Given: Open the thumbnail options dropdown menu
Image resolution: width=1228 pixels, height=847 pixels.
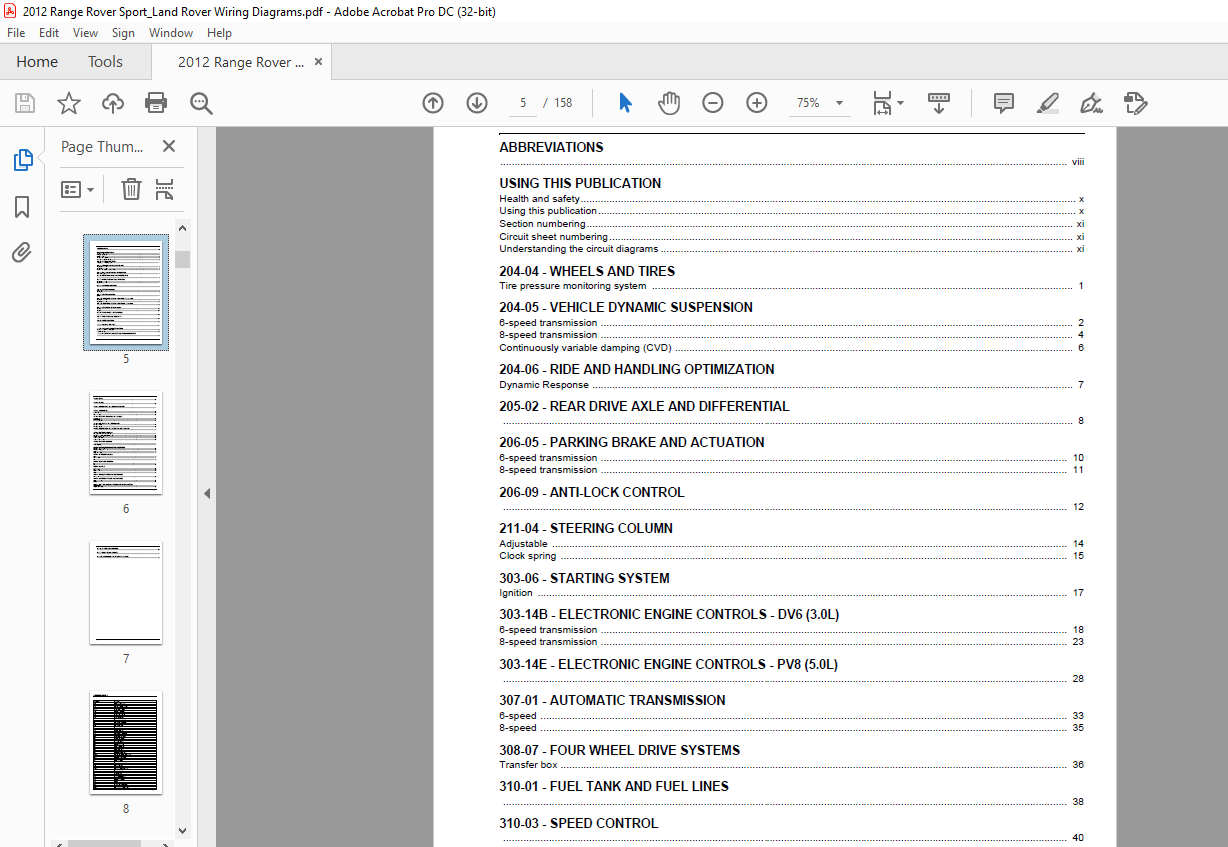Looking at the screenshot, I should (78, 189).
